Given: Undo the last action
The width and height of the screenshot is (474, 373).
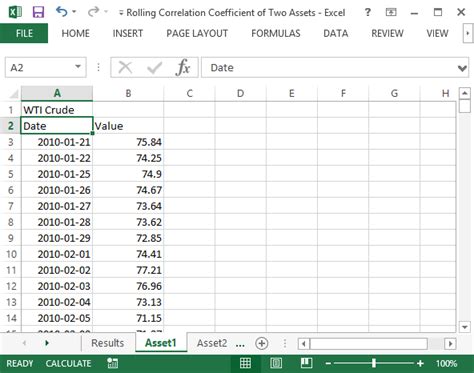Looking at the screenshot, I should pyautogui.click(x=62, y=12).
